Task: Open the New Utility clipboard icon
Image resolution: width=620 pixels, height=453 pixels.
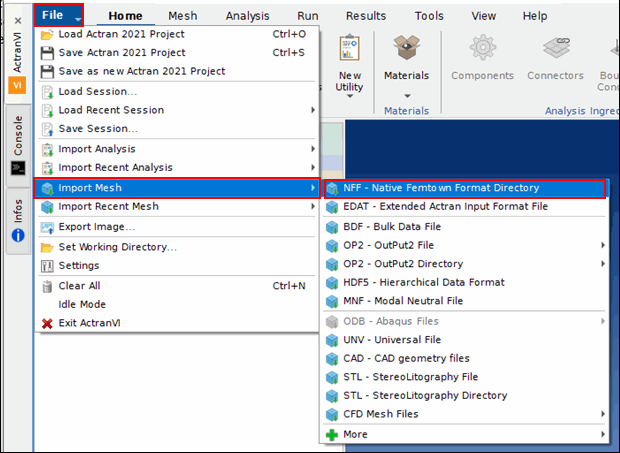Action: 350,48
